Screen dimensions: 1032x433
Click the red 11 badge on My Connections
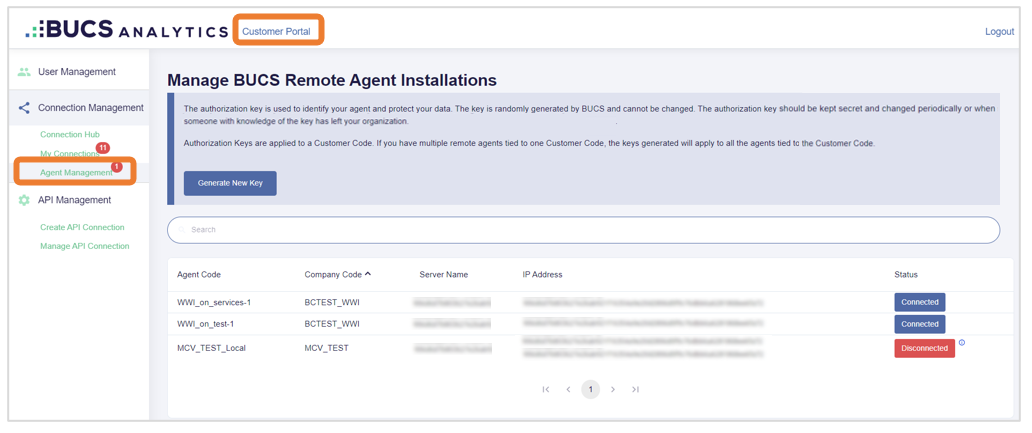(102, 147)
